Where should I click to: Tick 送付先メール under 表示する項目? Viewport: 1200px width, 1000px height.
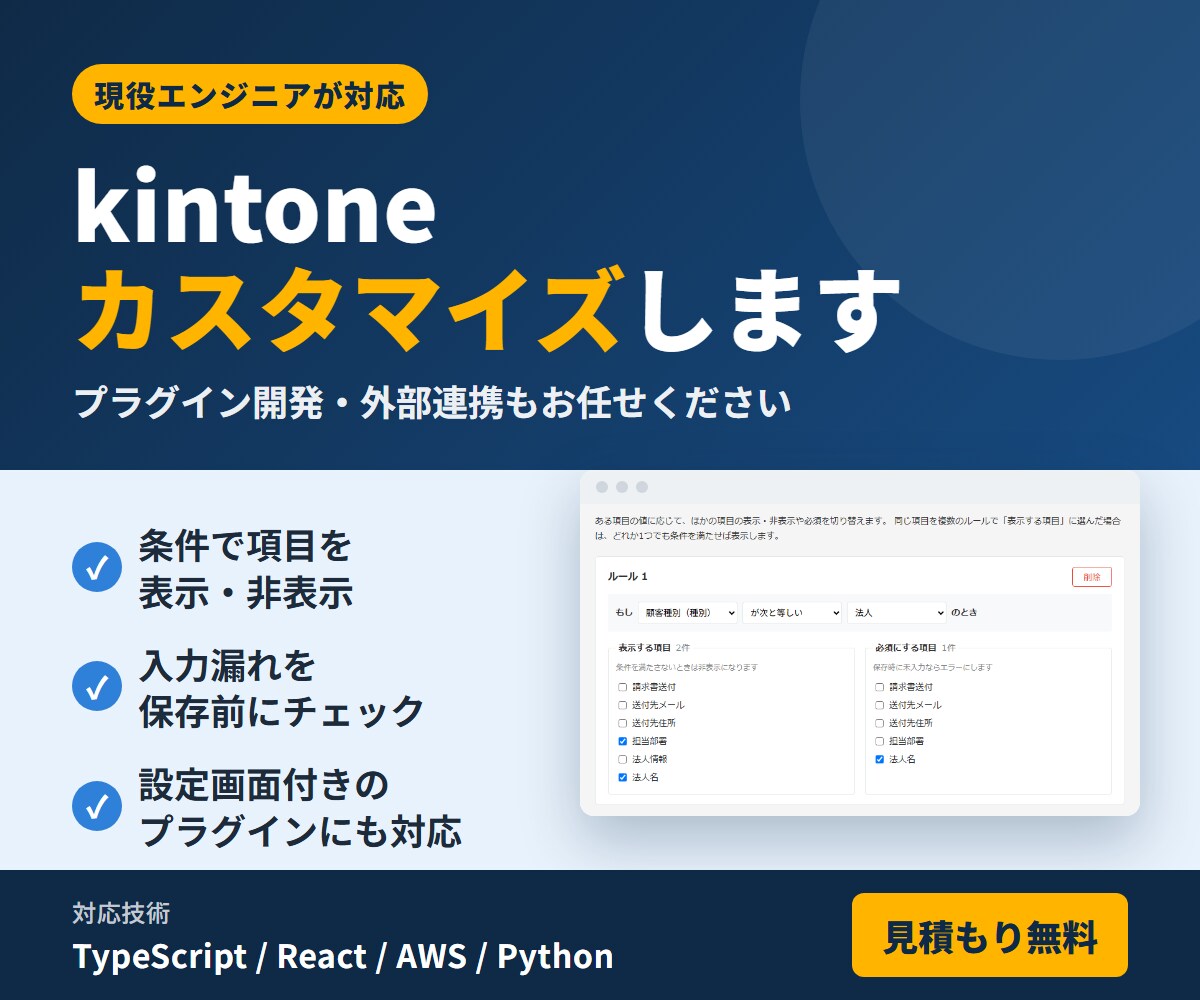coord(622,705)
